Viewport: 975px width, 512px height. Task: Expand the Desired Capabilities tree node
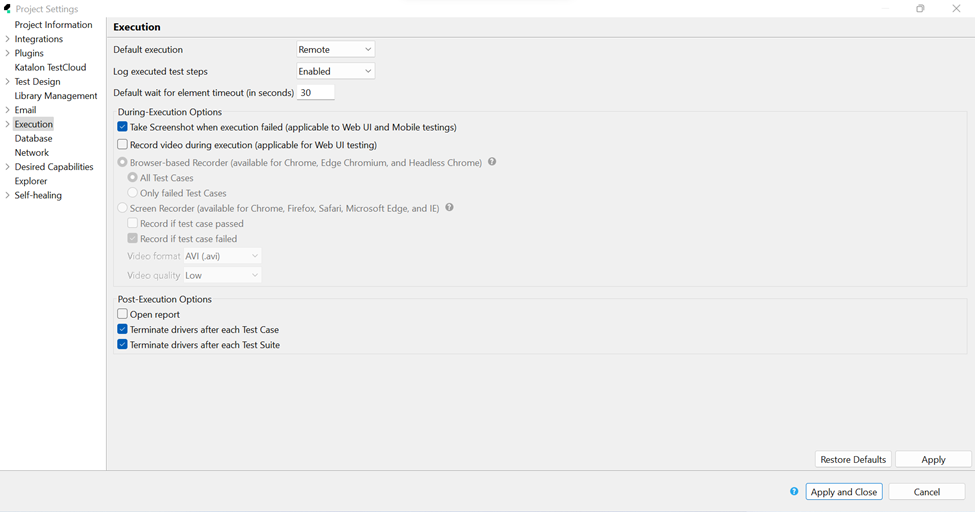pos(8,167)
